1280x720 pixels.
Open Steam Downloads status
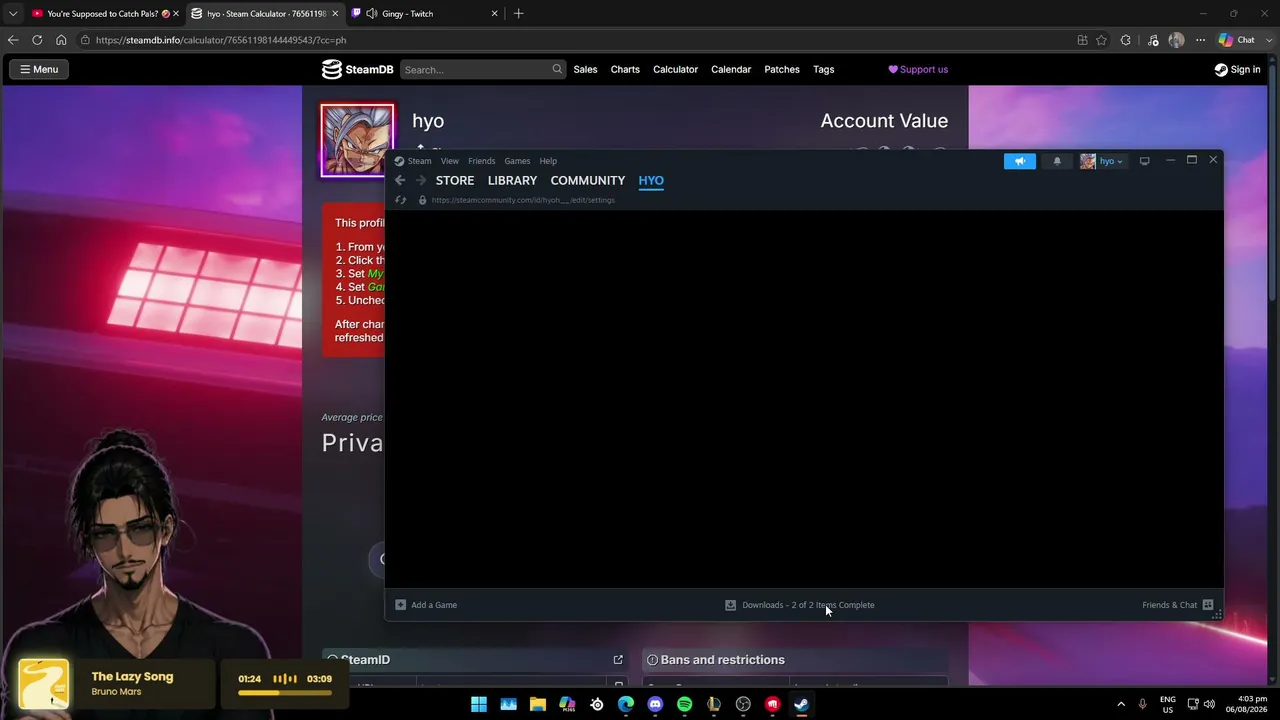pyautogui.click(x=800, y=605)
